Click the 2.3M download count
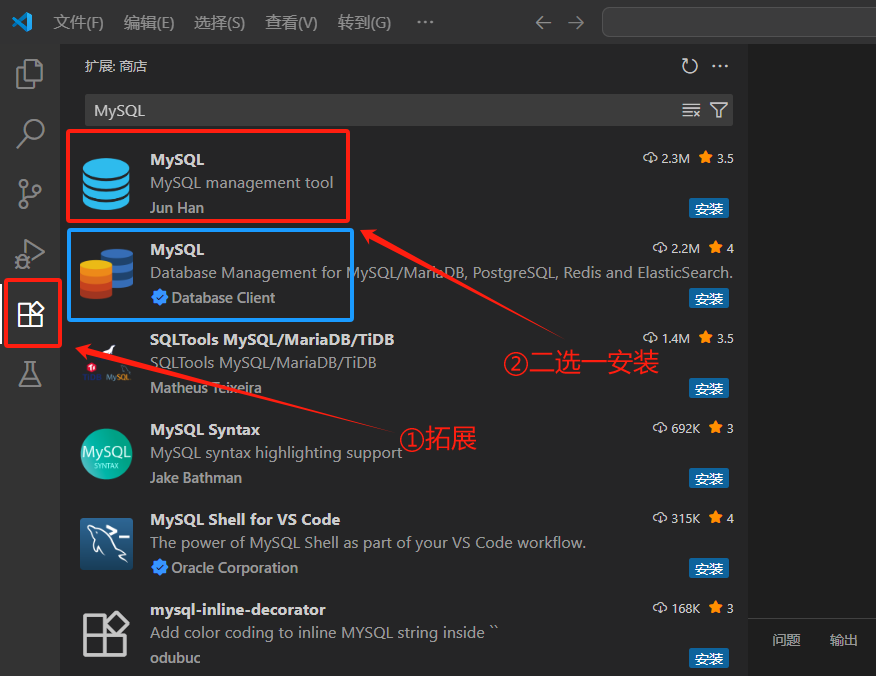The height and width of the screenshot is (676, 876). click(666, 159)
